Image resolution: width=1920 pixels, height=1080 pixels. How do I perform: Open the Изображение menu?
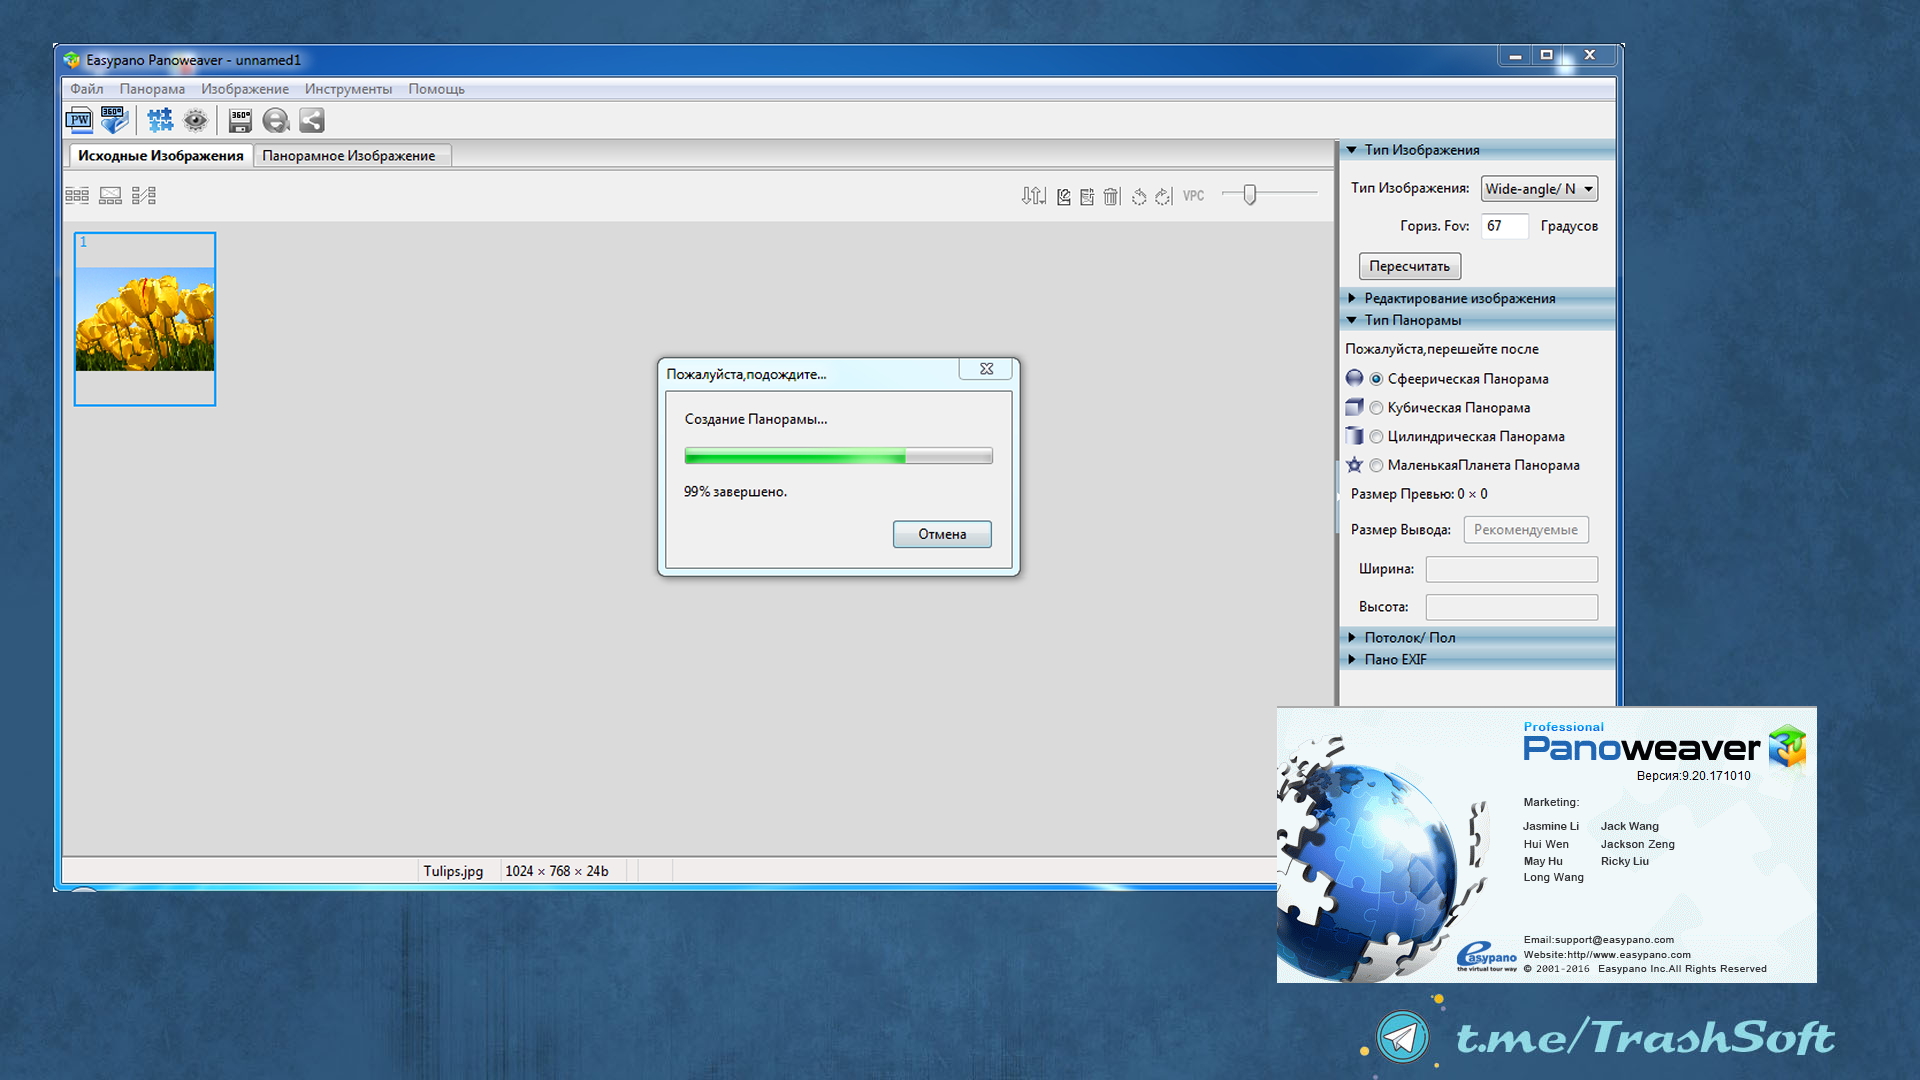click(x=245, y=89)
